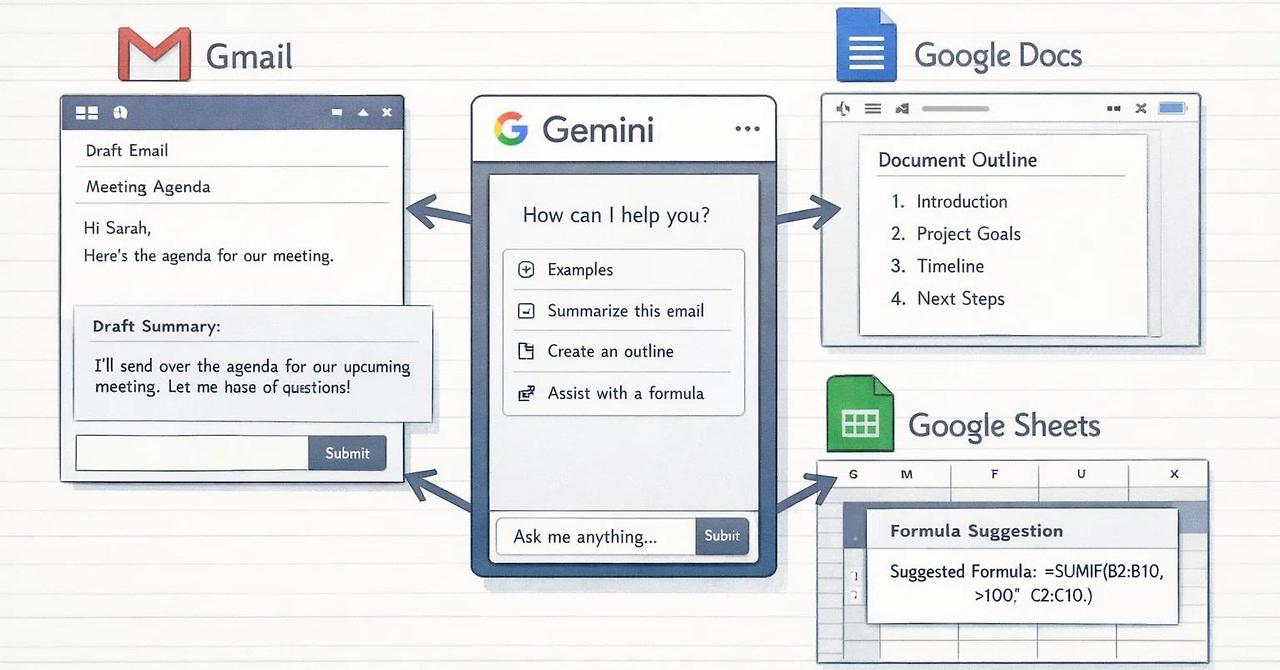The image size is (1280, 670).
Task: Open the three-dot menu in Gemini panel
Action: [747, 129]
